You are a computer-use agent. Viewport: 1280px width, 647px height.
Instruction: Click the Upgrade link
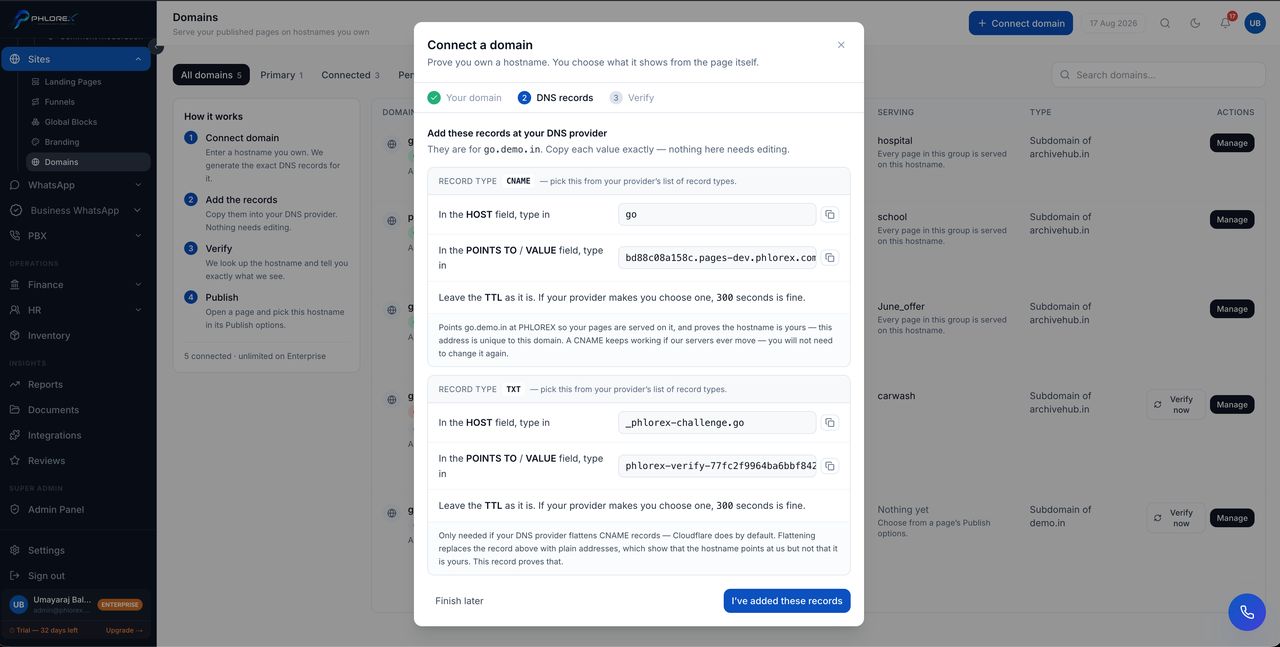point(124,631)
